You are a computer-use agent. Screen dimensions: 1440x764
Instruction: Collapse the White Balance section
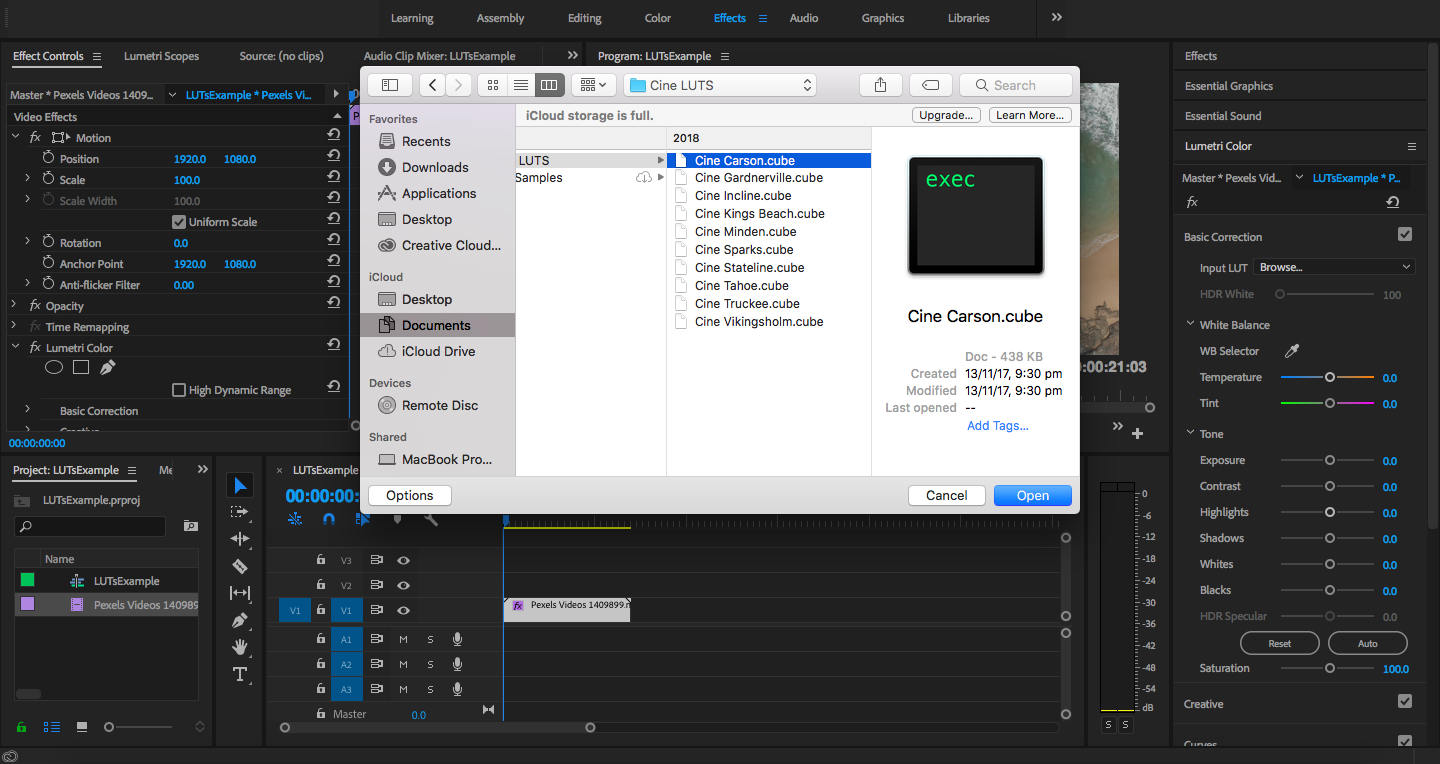1190,324
